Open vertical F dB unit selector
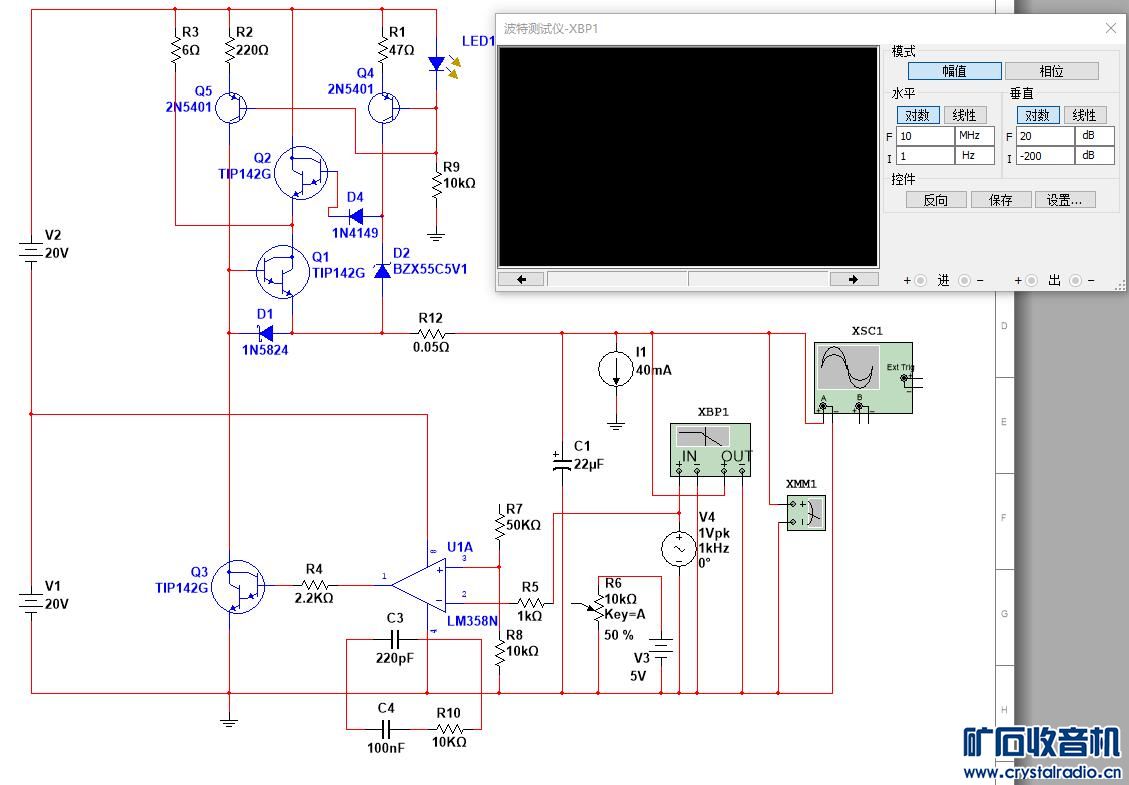Screen dimensions: 1129x785 click(x=1094, y=135)
